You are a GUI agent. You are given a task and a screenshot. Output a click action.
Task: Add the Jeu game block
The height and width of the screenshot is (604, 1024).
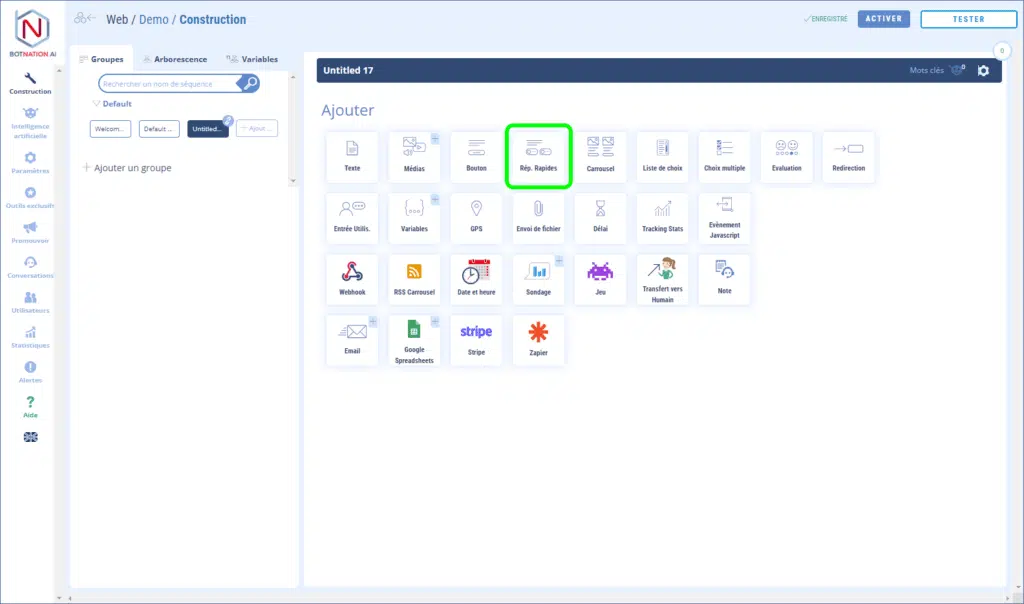point(600,280)
